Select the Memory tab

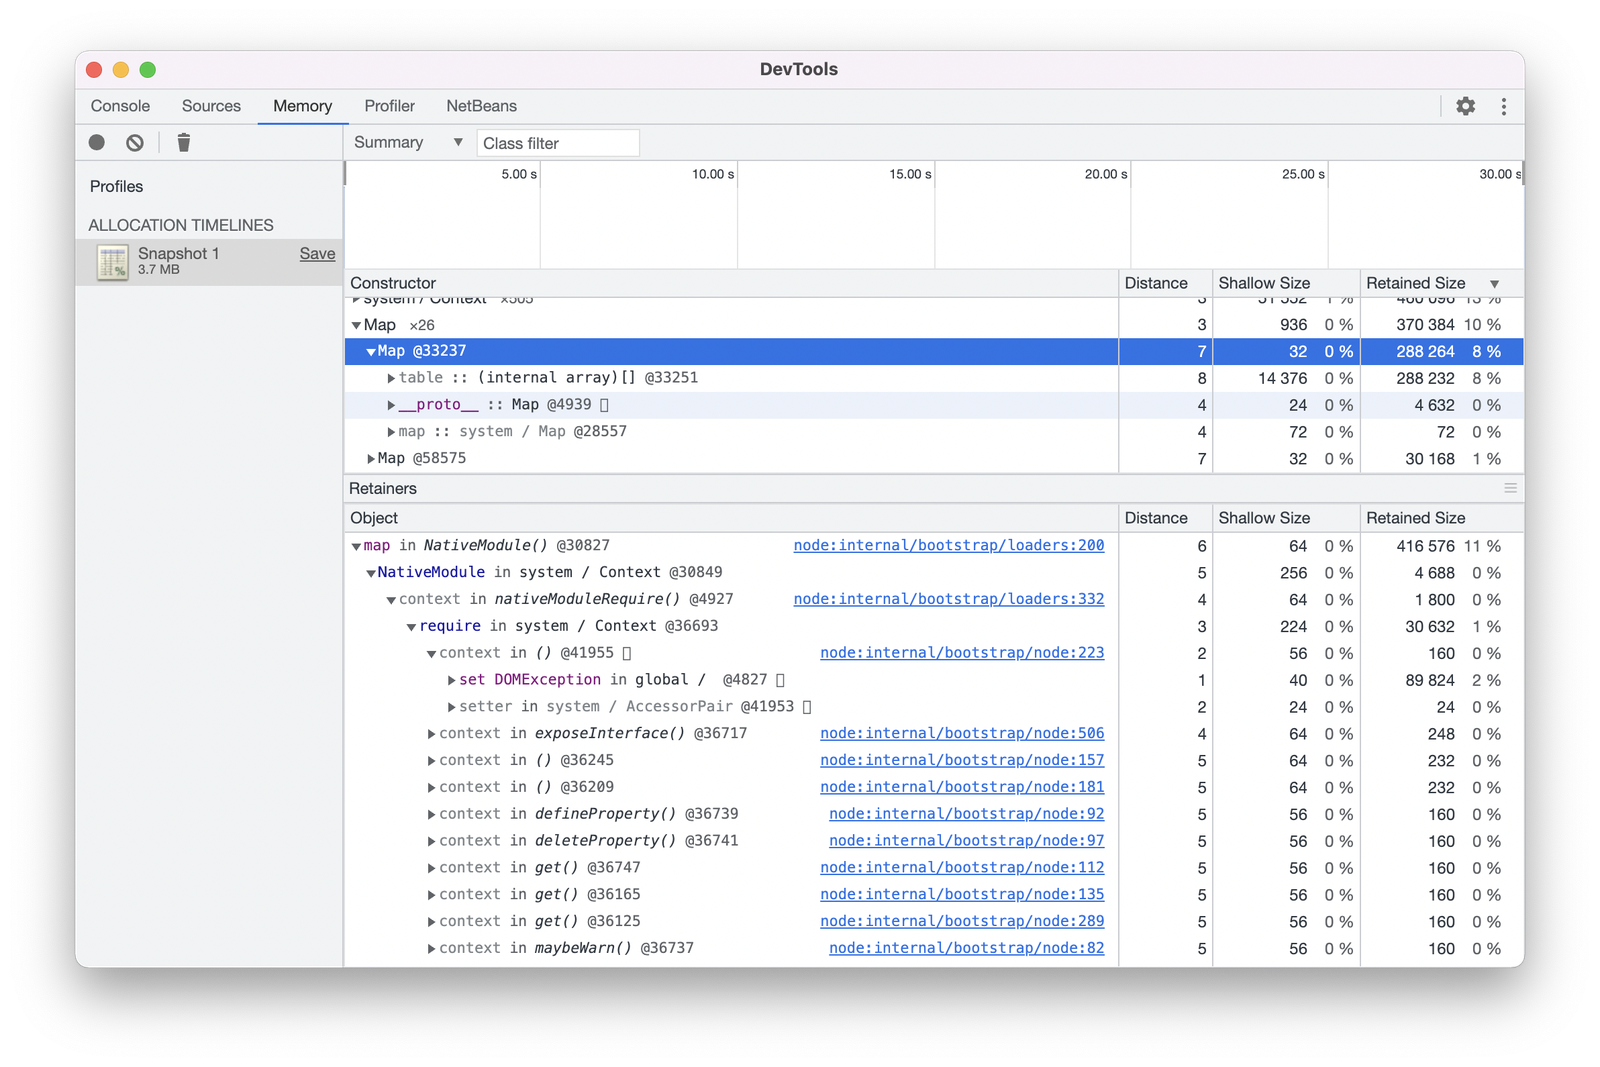pyautogui.click(x=302, y=106)
